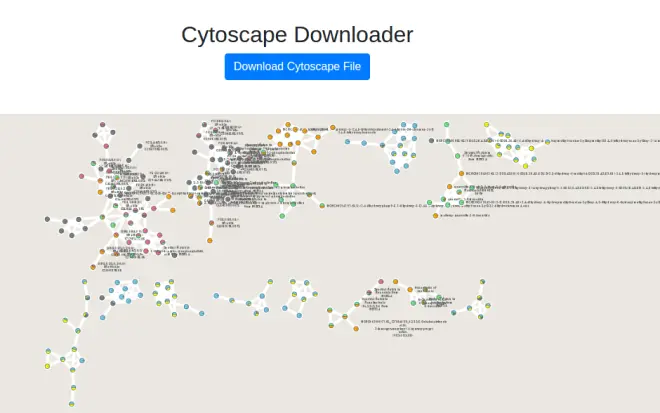This screenshot has width=660, height=413.
Task: Select the pure yellow node at lower-left cluster's edge
Action: [x=47, y=366]
